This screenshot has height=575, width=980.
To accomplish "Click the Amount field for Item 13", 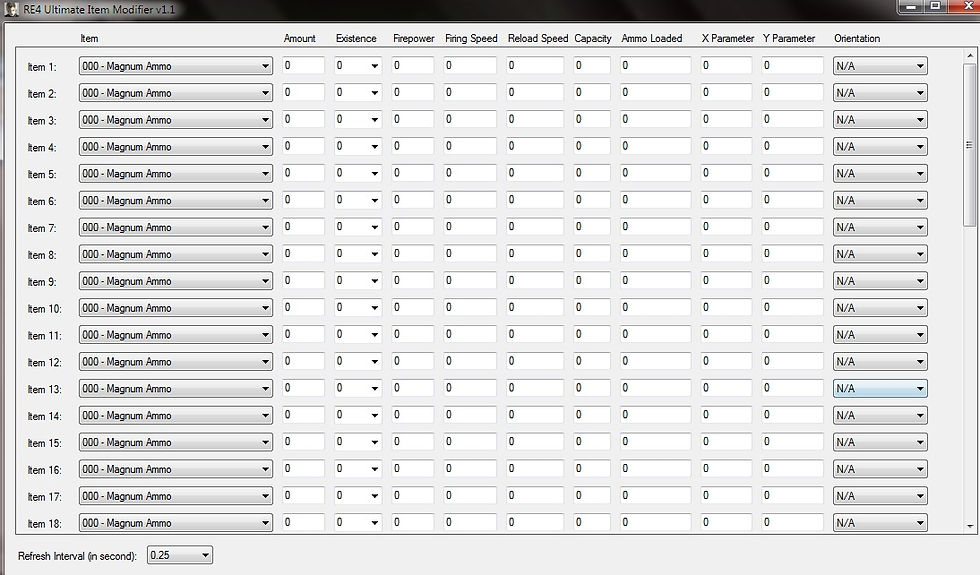I will click(x=303, y=388).
